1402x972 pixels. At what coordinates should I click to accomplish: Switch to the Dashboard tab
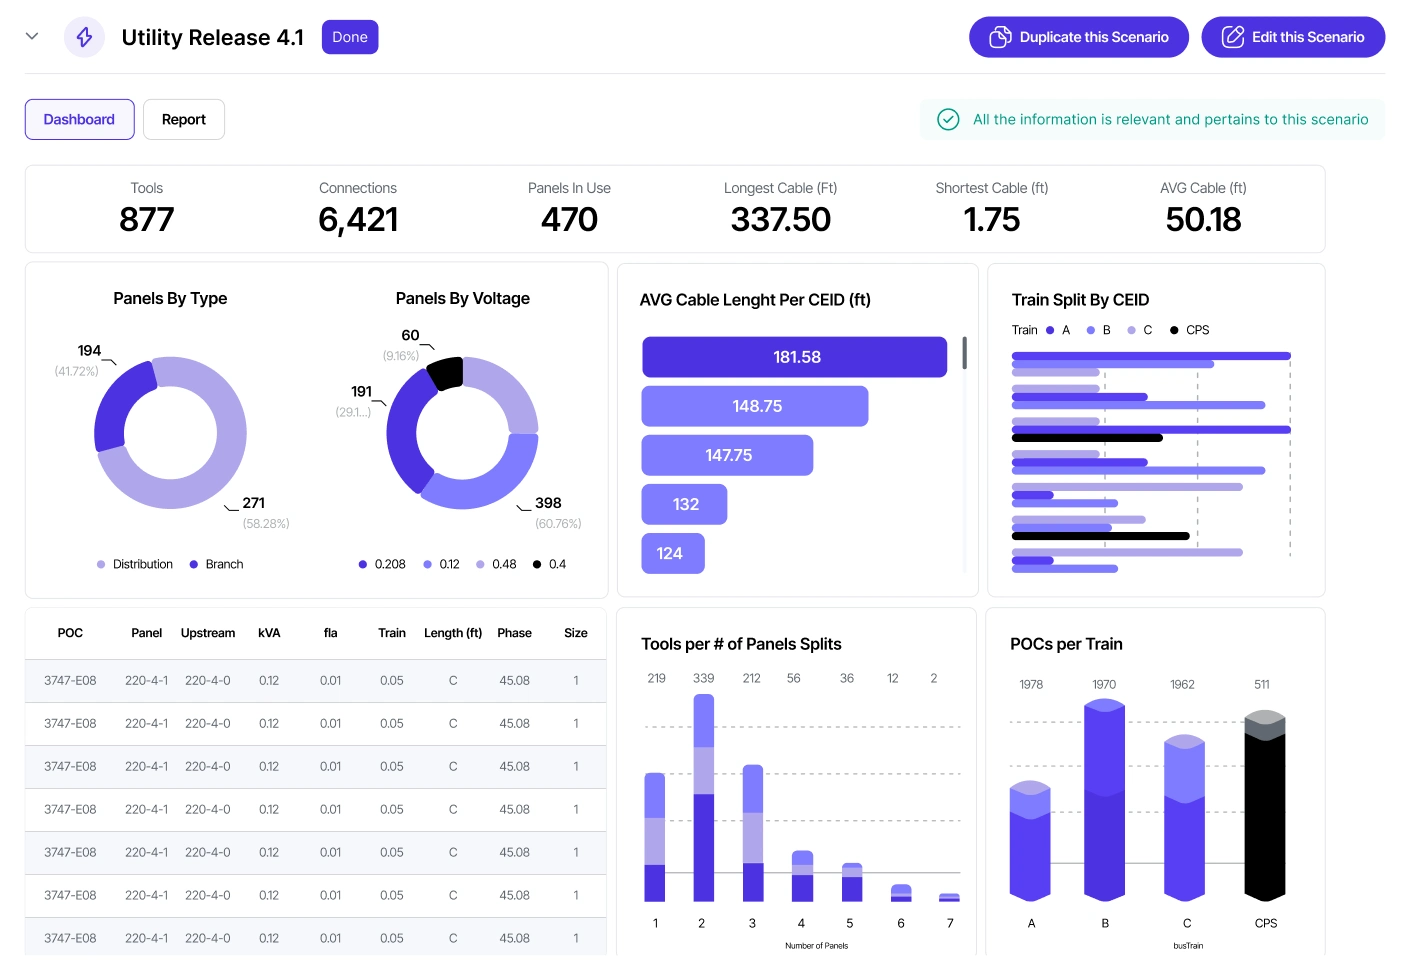79,119
